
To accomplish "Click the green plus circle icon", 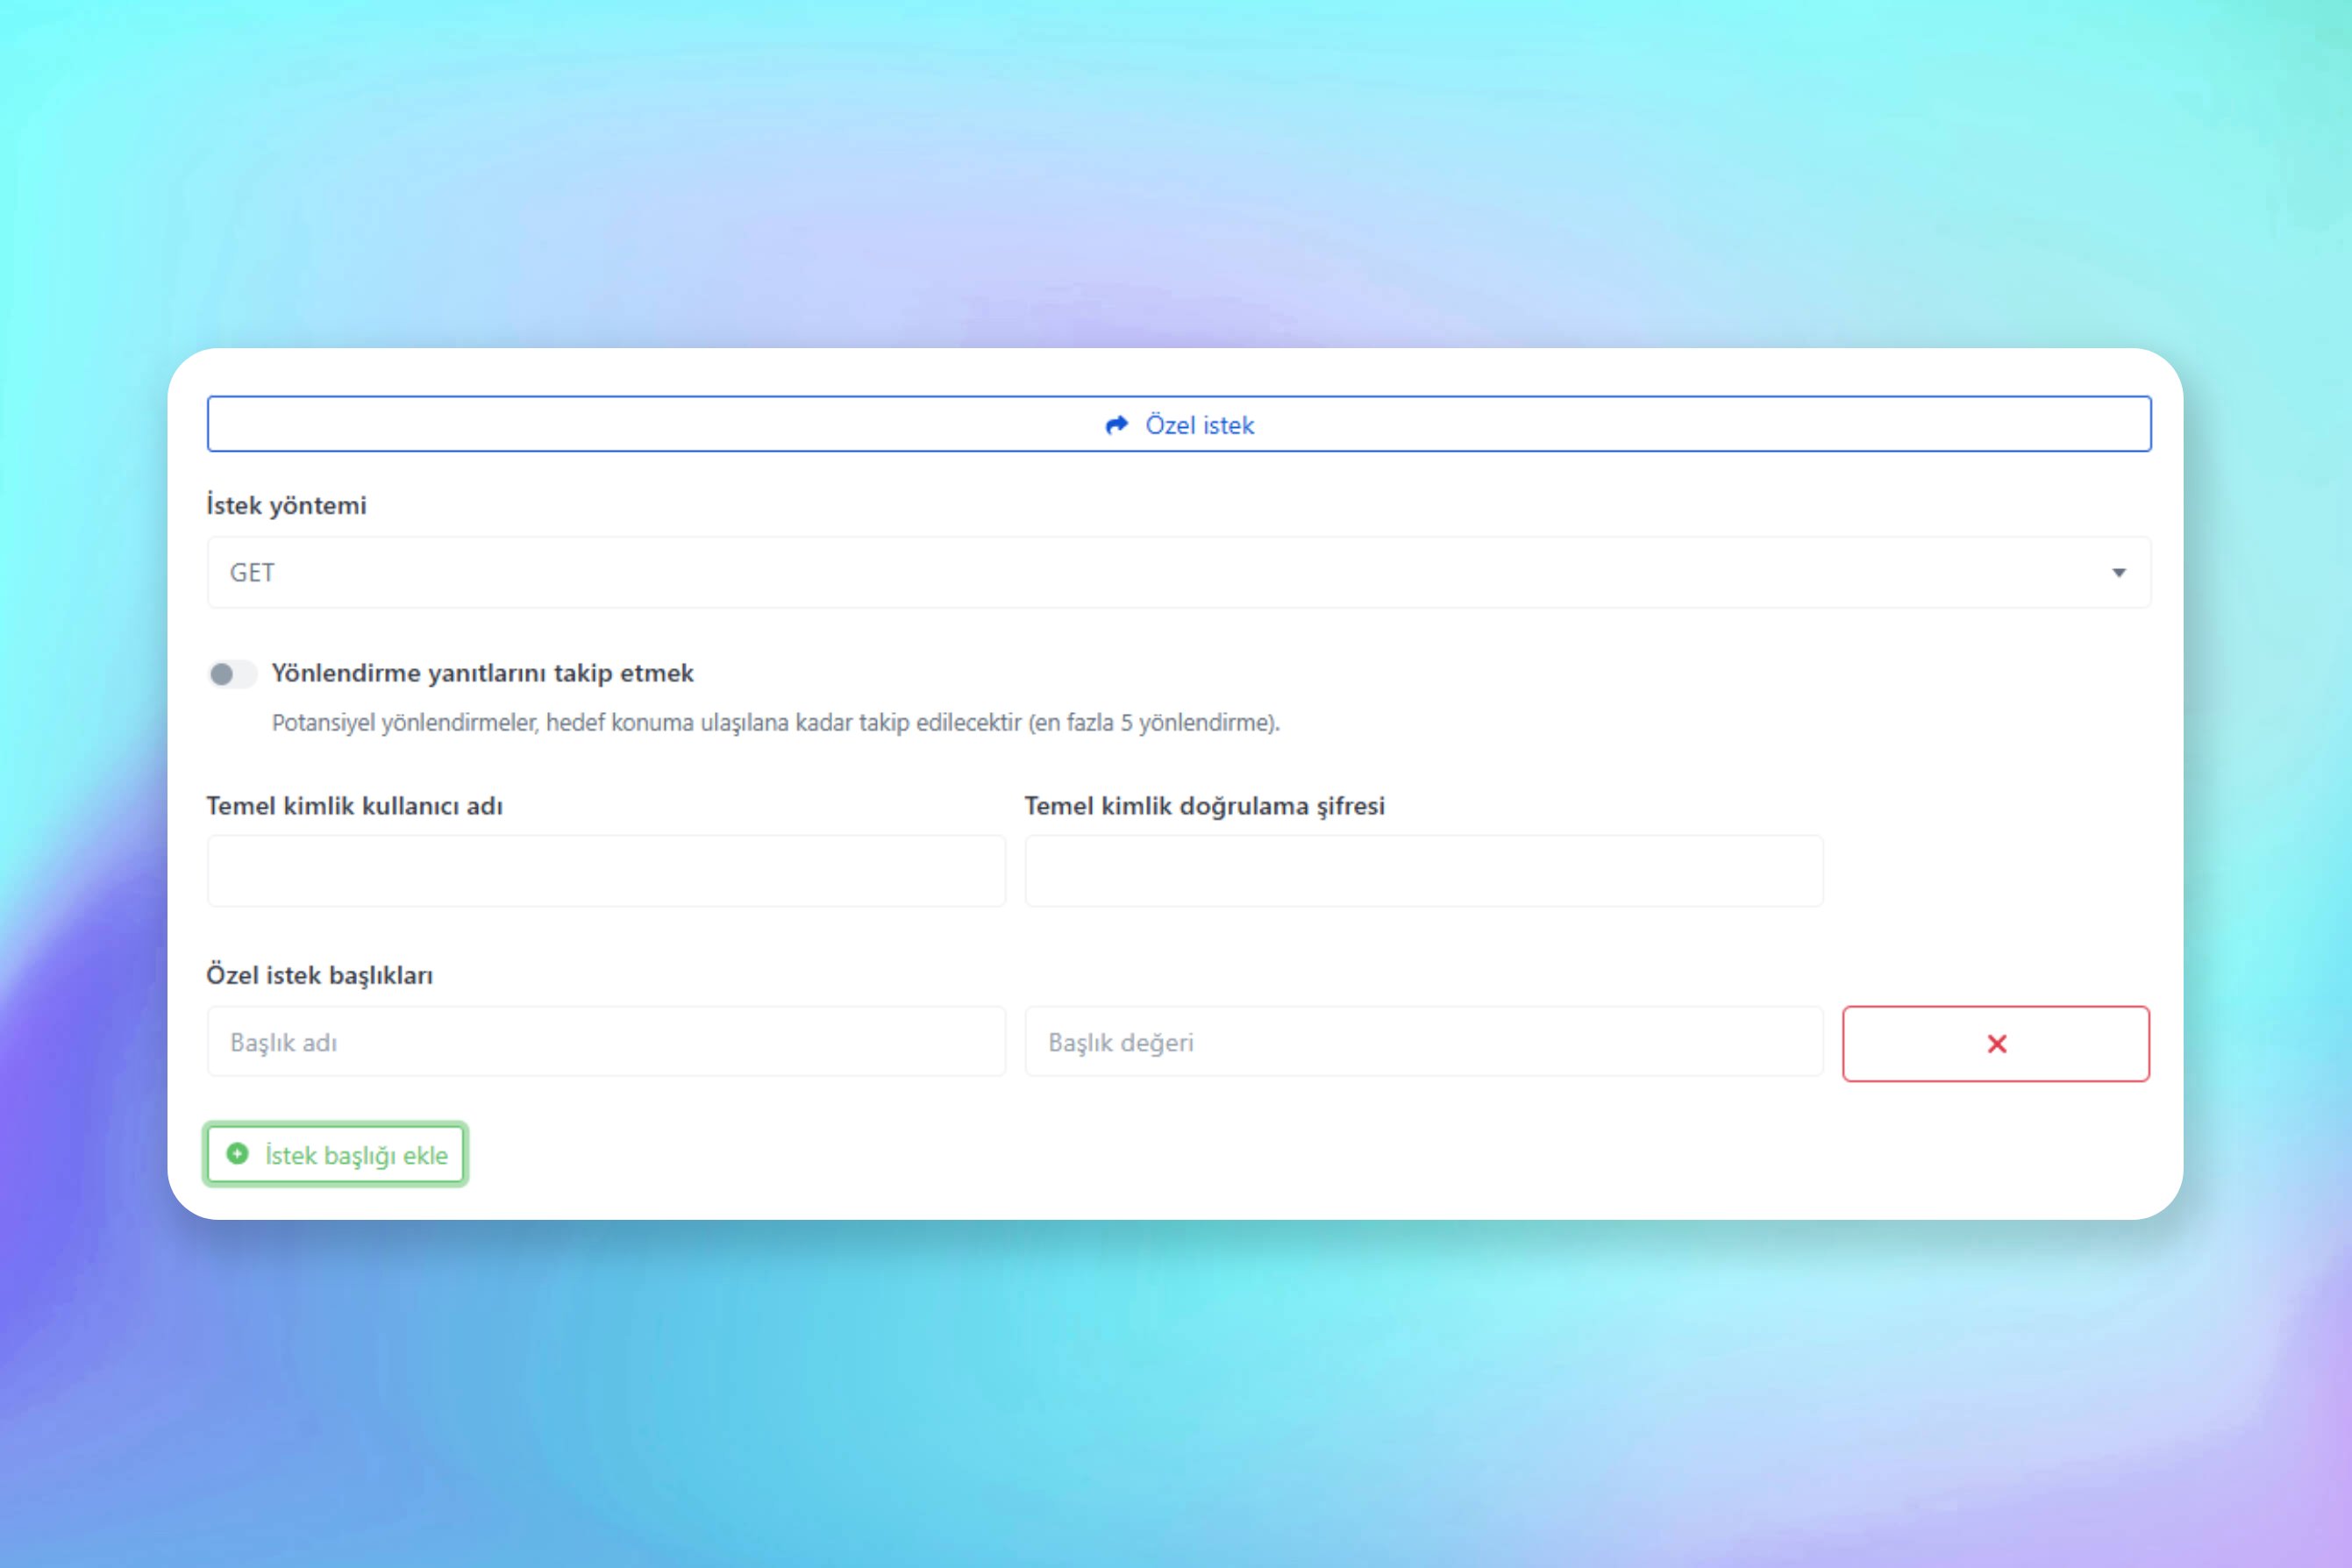I will (x=238, y=1154).
